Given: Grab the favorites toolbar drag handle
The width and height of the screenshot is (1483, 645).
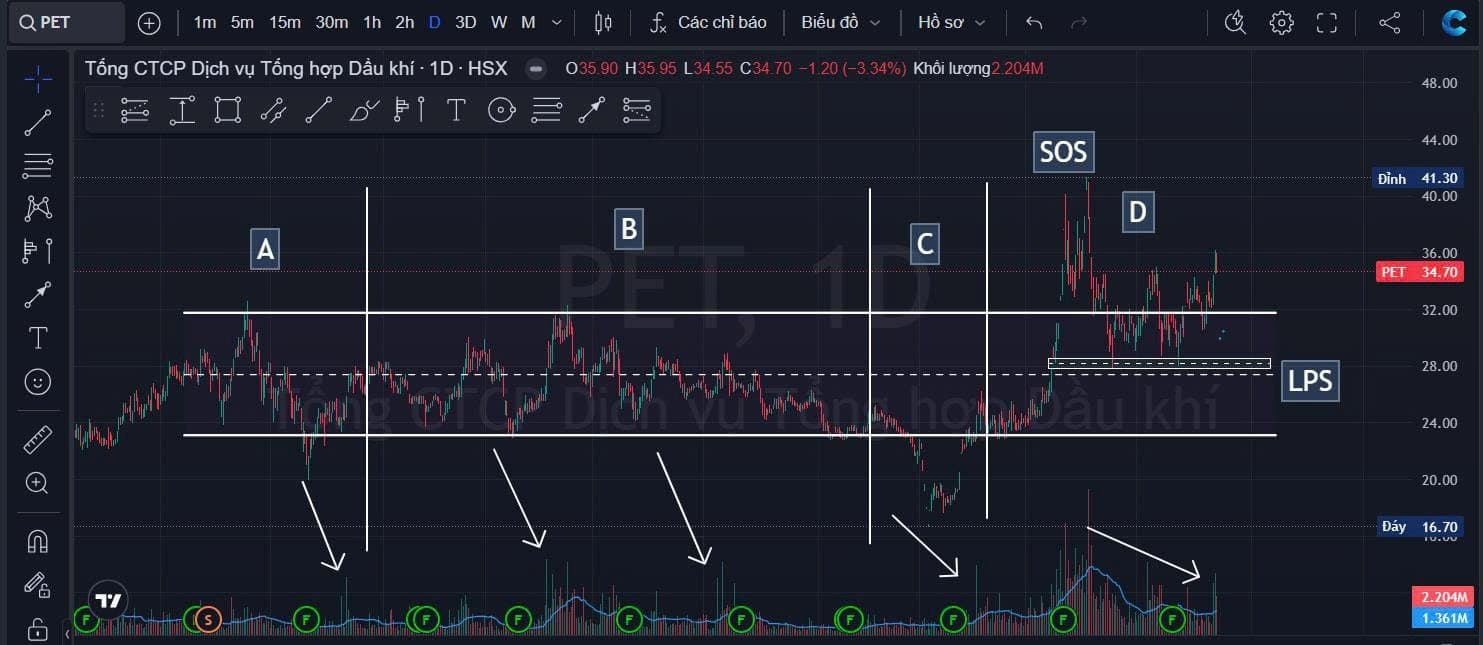Looking at the screenshot, I should 99,109.
